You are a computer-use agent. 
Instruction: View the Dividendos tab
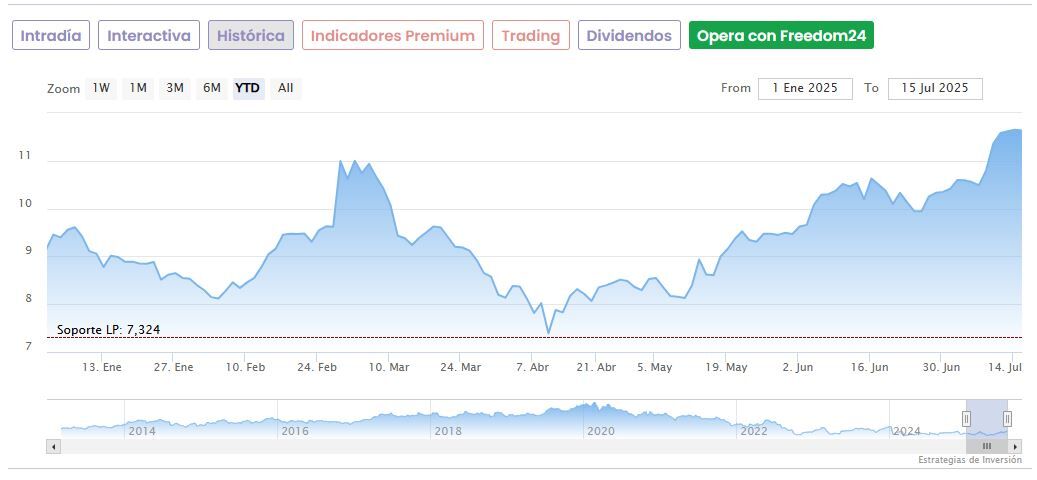(x=629, y=36)
